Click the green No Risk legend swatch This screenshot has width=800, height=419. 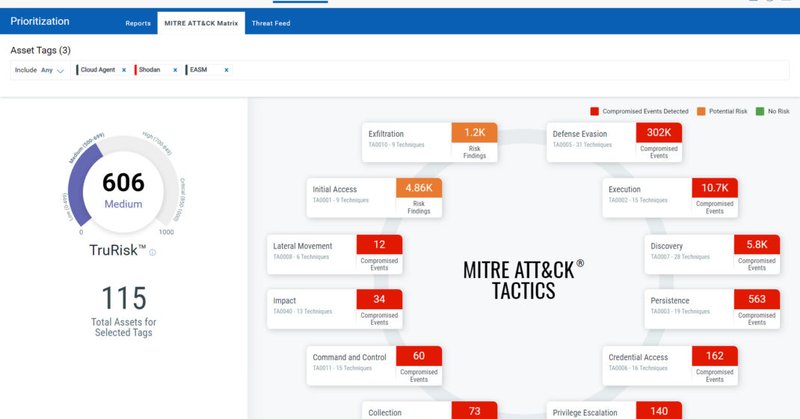coord(760,111)
